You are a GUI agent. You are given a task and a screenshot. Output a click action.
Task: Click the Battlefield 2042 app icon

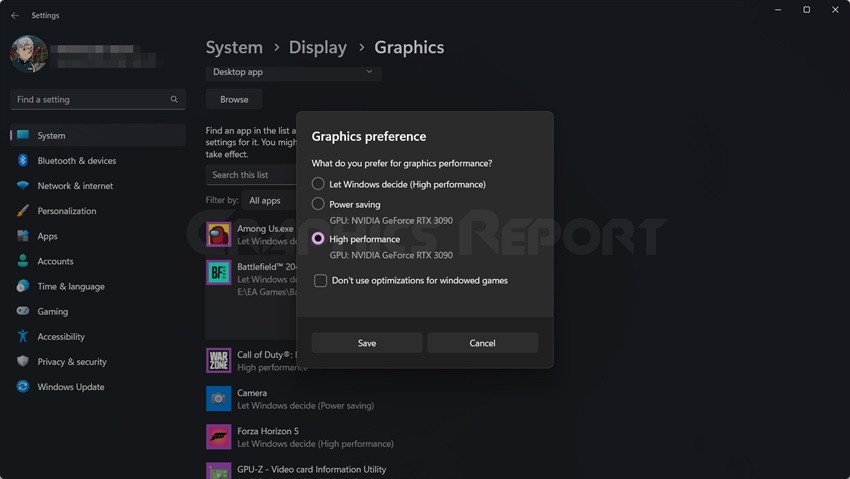click(218, 273)
